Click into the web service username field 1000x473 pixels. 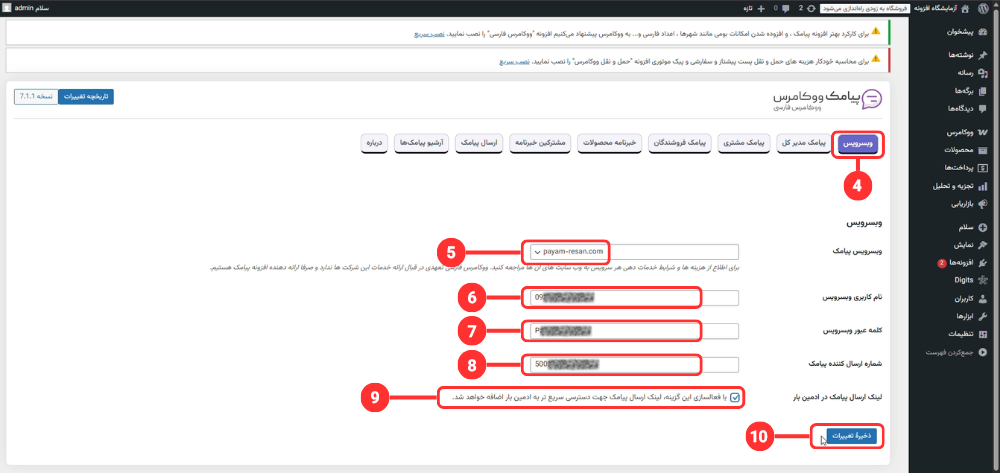[631, 297]
